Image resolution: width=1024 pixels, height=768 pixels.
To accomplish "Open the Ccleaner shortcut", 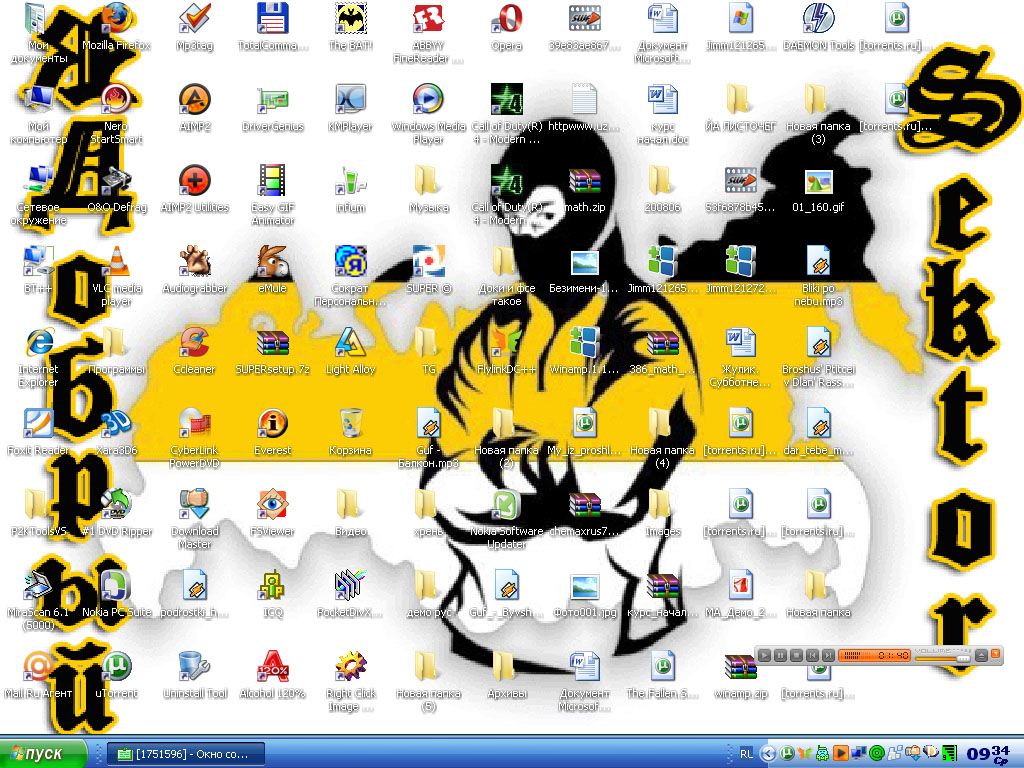I will coord(195,351).
